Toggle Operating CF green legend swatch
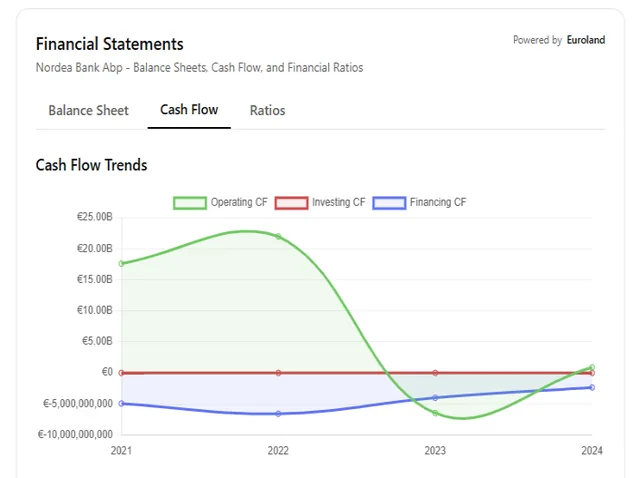 [190, 203]
